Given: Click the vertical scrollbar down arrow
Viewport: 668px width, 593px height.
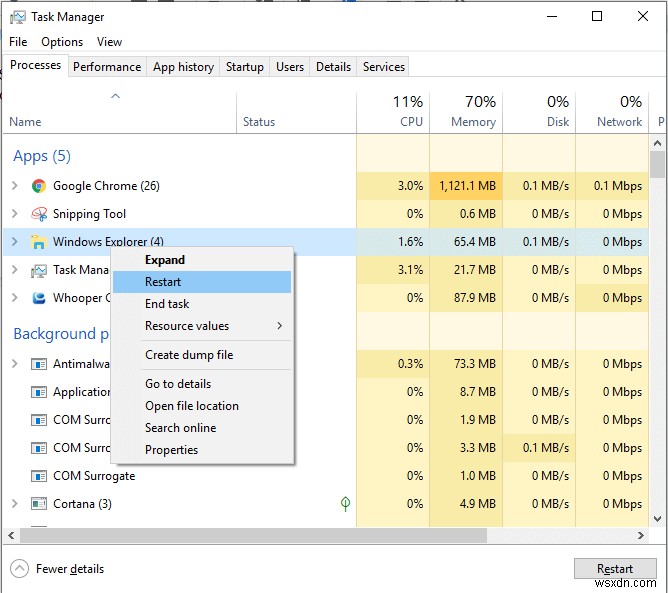Looking at the screenshot, I should 657,519.
